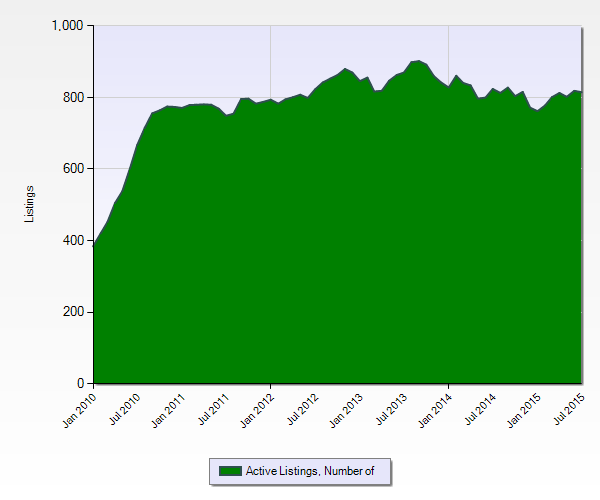600x500 pixels.
Task: Click the 'Jul 2011' x-axis label
Action: pyautogui.click(x=214, y=409)
